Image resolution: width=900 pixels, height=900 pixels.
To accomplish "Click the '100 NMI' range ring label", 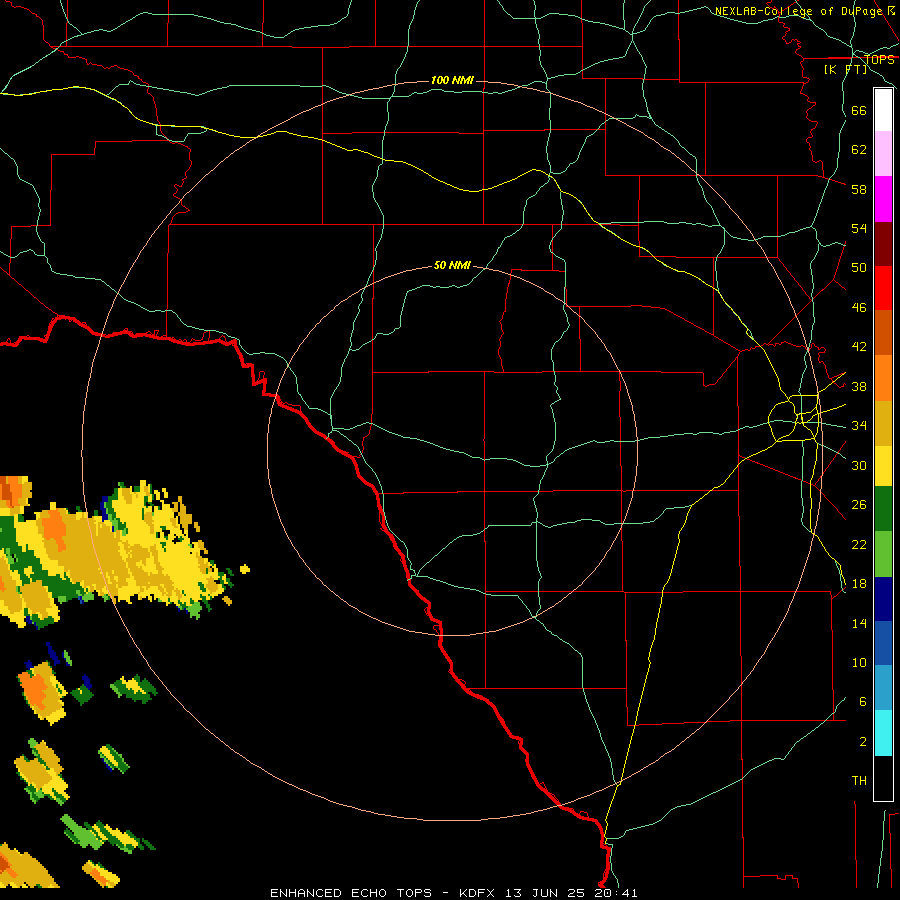I will 452,80.
